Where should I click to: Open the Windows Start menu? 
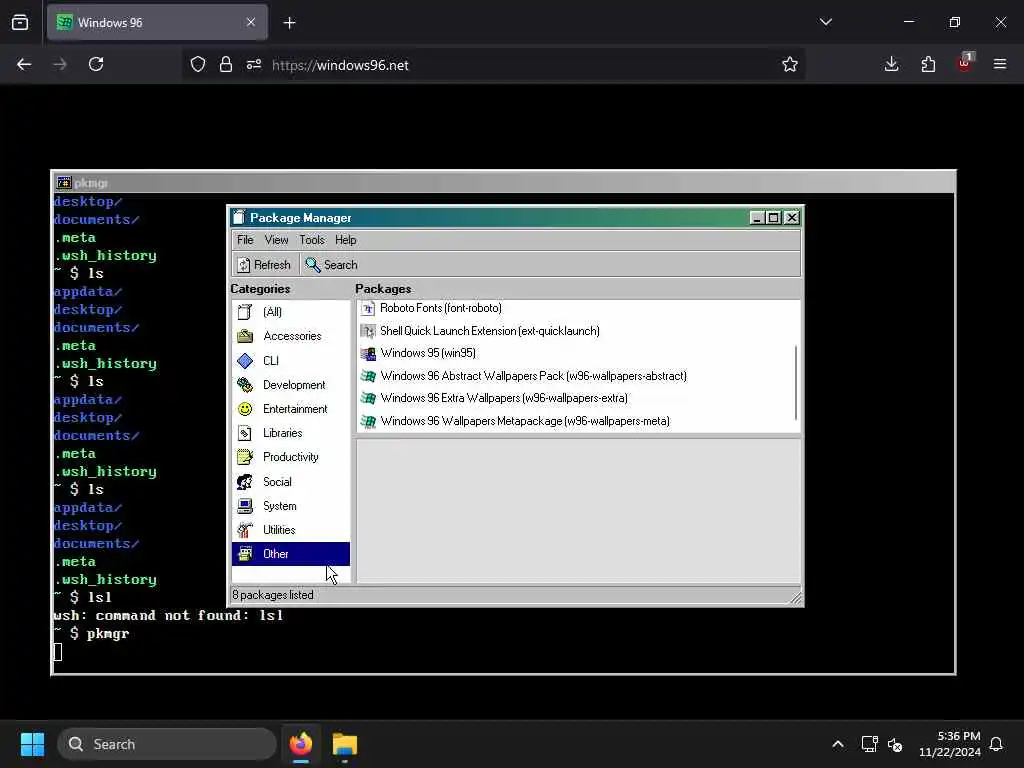(32, 744)
